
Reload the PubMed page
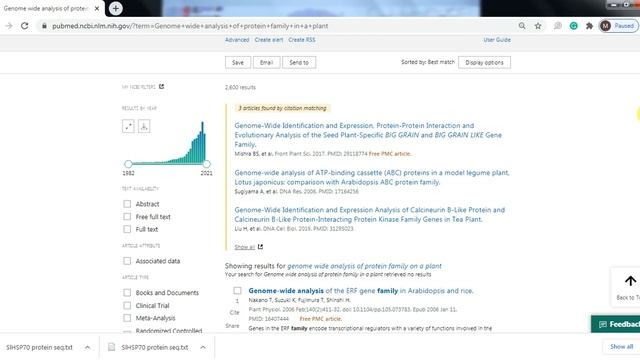[24, 26]
